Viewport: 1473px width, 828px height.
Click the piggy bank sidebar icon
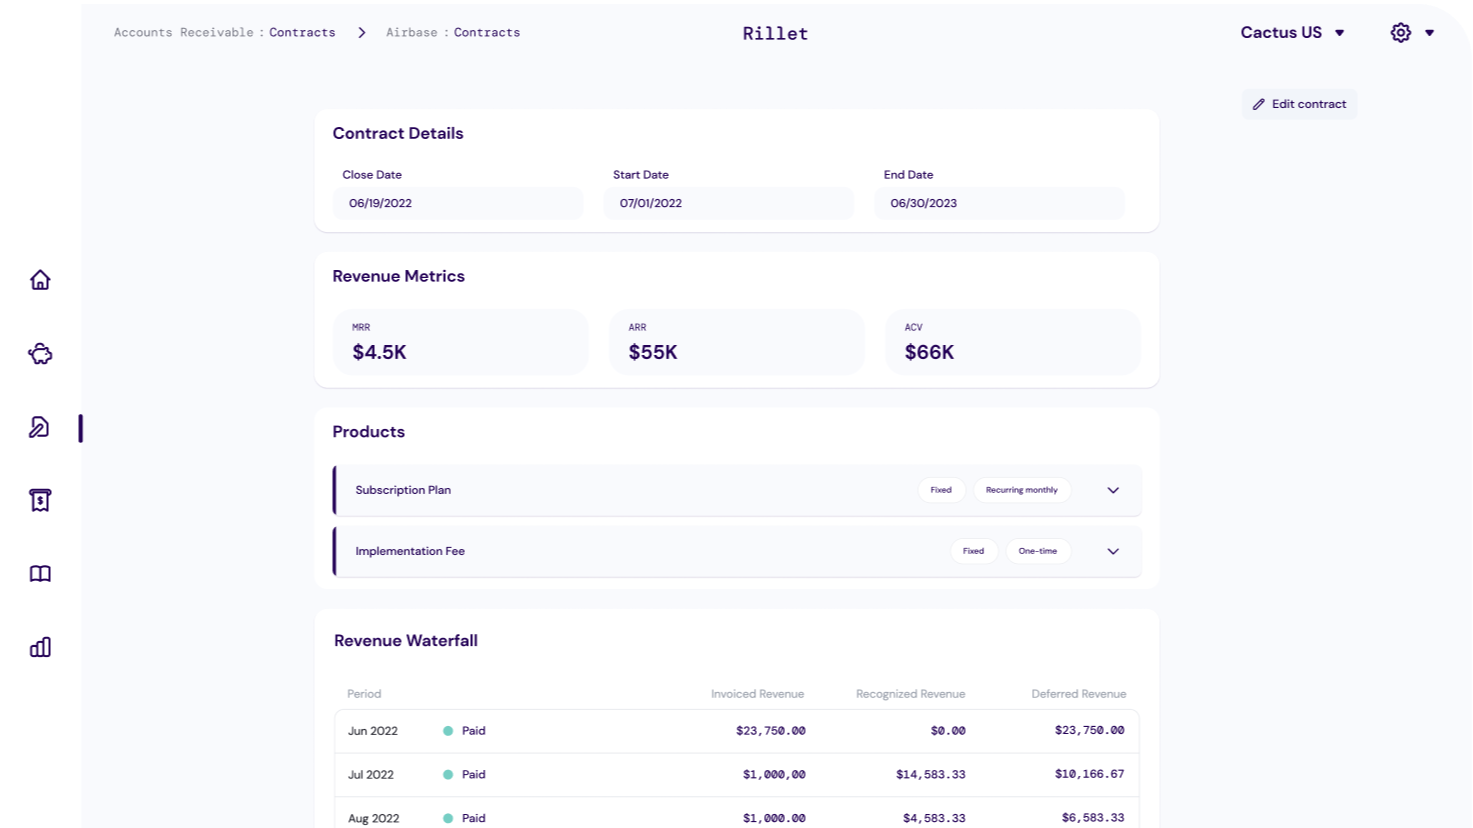[40, 354]
